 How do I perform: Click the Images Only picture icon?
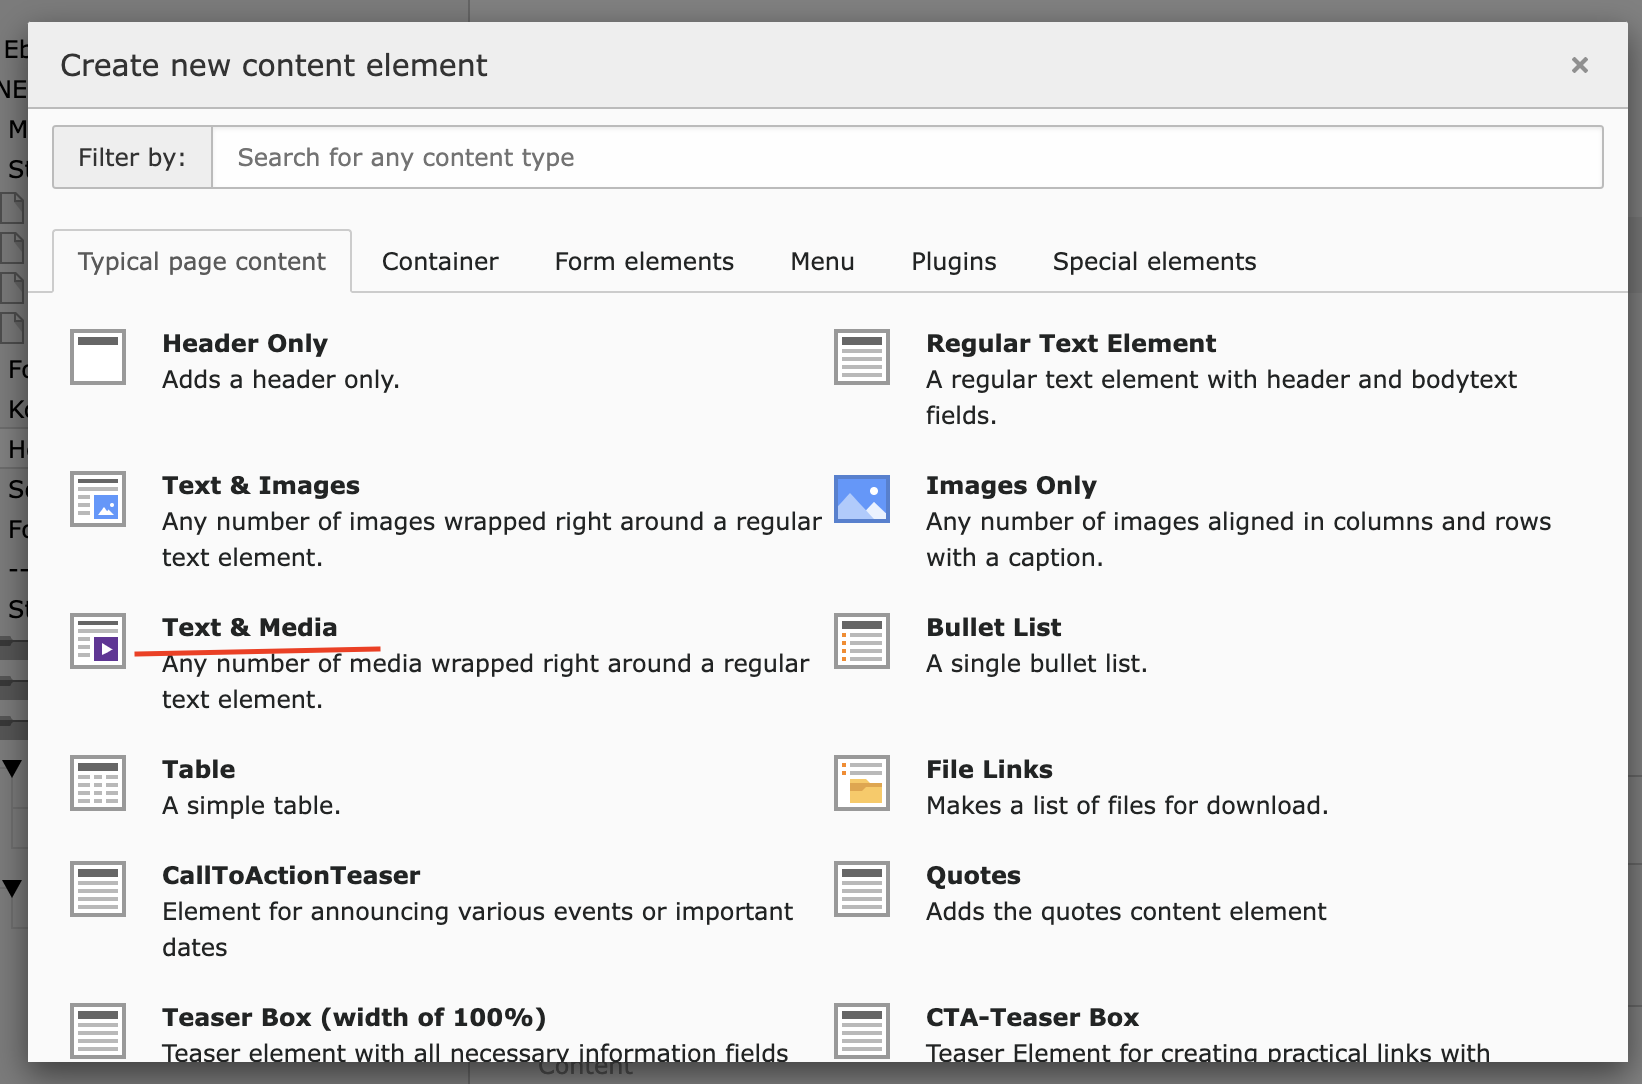pyautogui.click(x=862, y=499)
